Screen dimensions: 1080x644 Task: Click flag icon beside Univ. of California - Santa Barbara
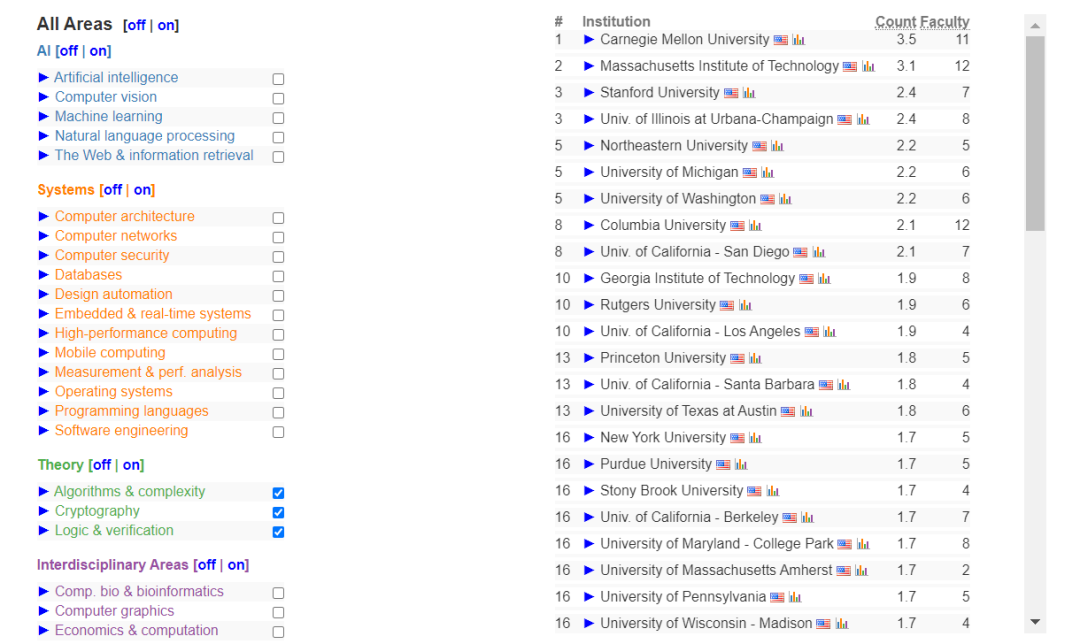[826, 385]
